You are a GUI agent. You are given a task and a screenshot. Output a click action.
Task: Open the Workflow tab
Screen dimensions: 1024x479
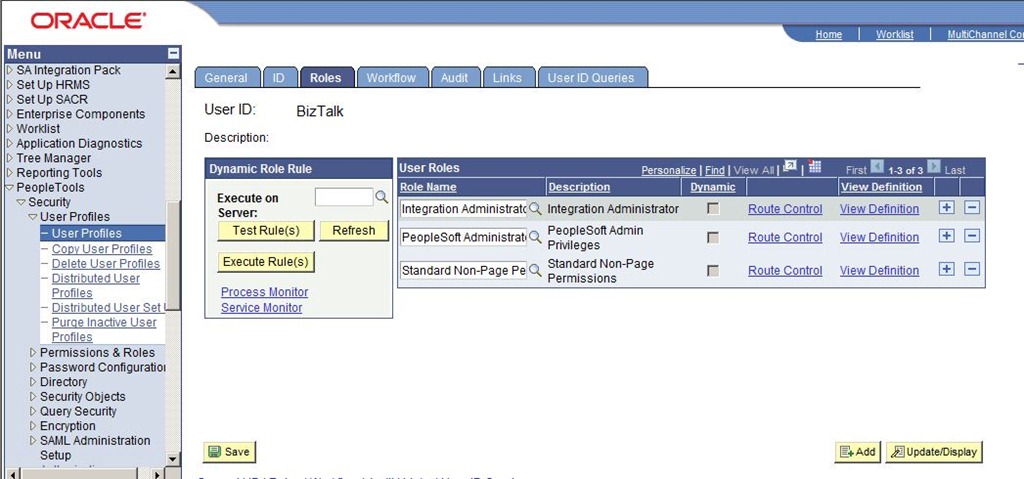tap(392, 77)
